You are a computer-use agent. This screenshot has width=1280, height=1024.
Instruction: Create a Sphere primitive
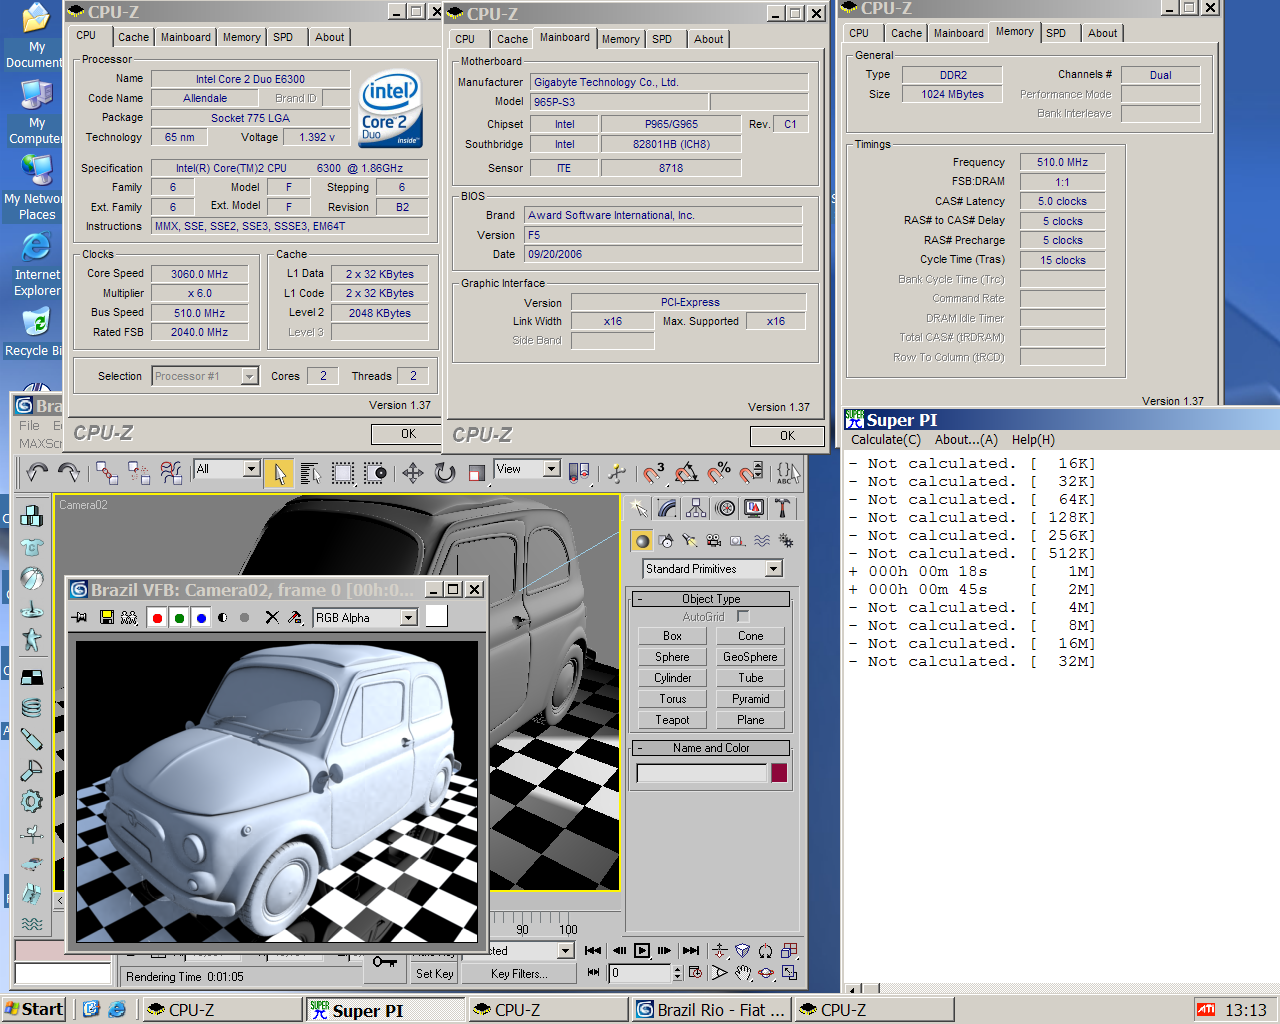tap(672, 657)
